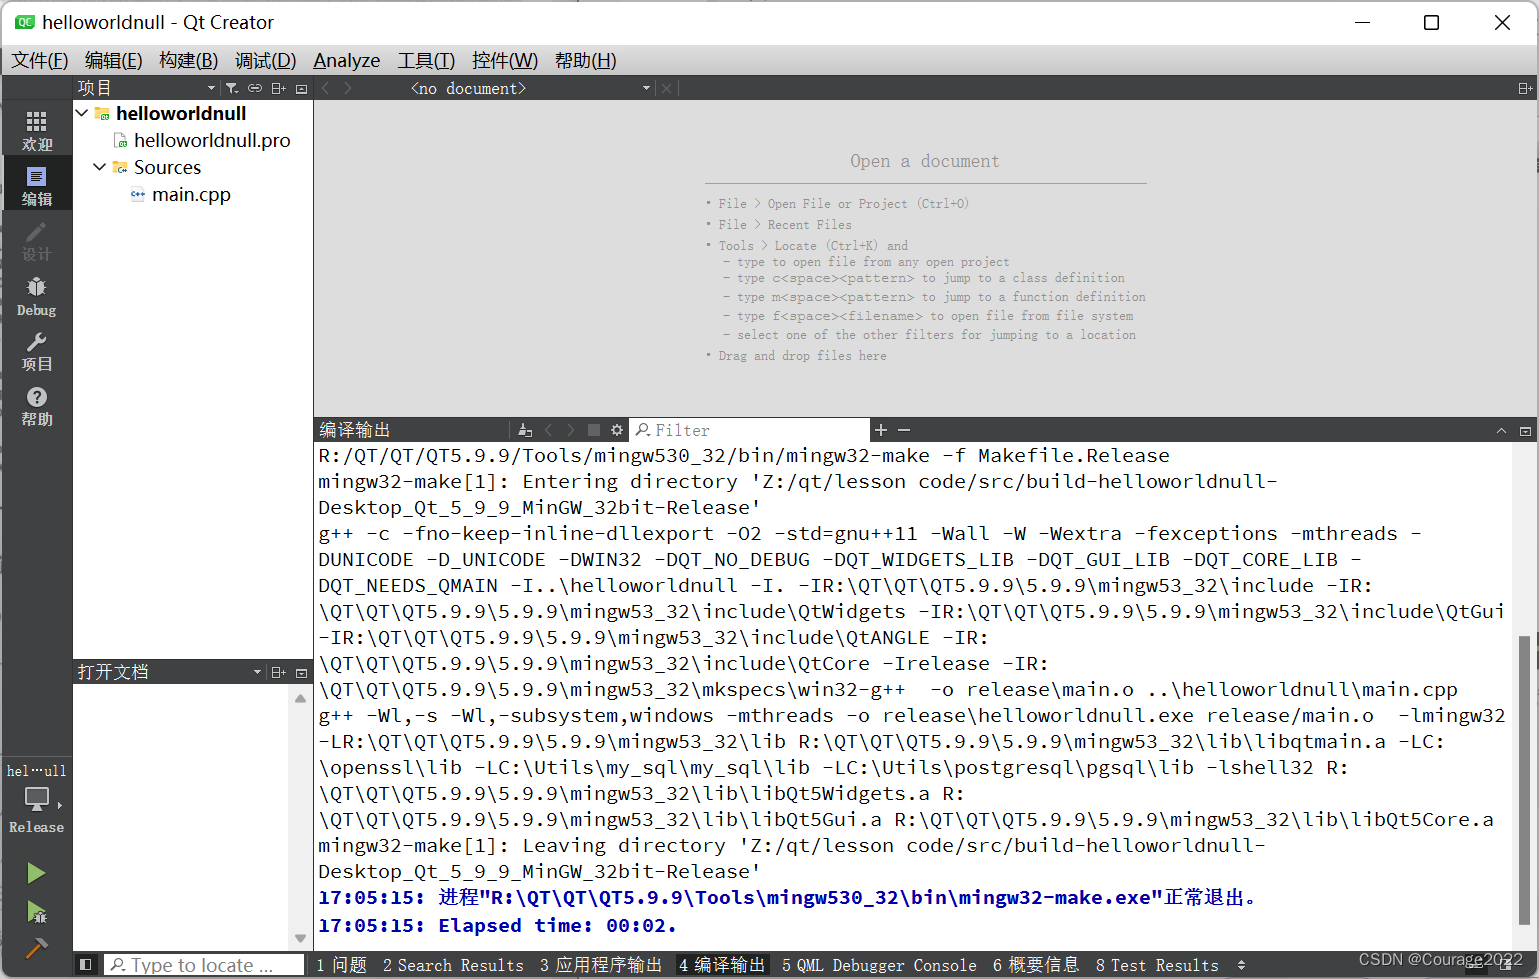Toggle the 4 编译输出 pane
Image resolution: width=1539 pixels, height=979 pixels.
coord(721,965)
